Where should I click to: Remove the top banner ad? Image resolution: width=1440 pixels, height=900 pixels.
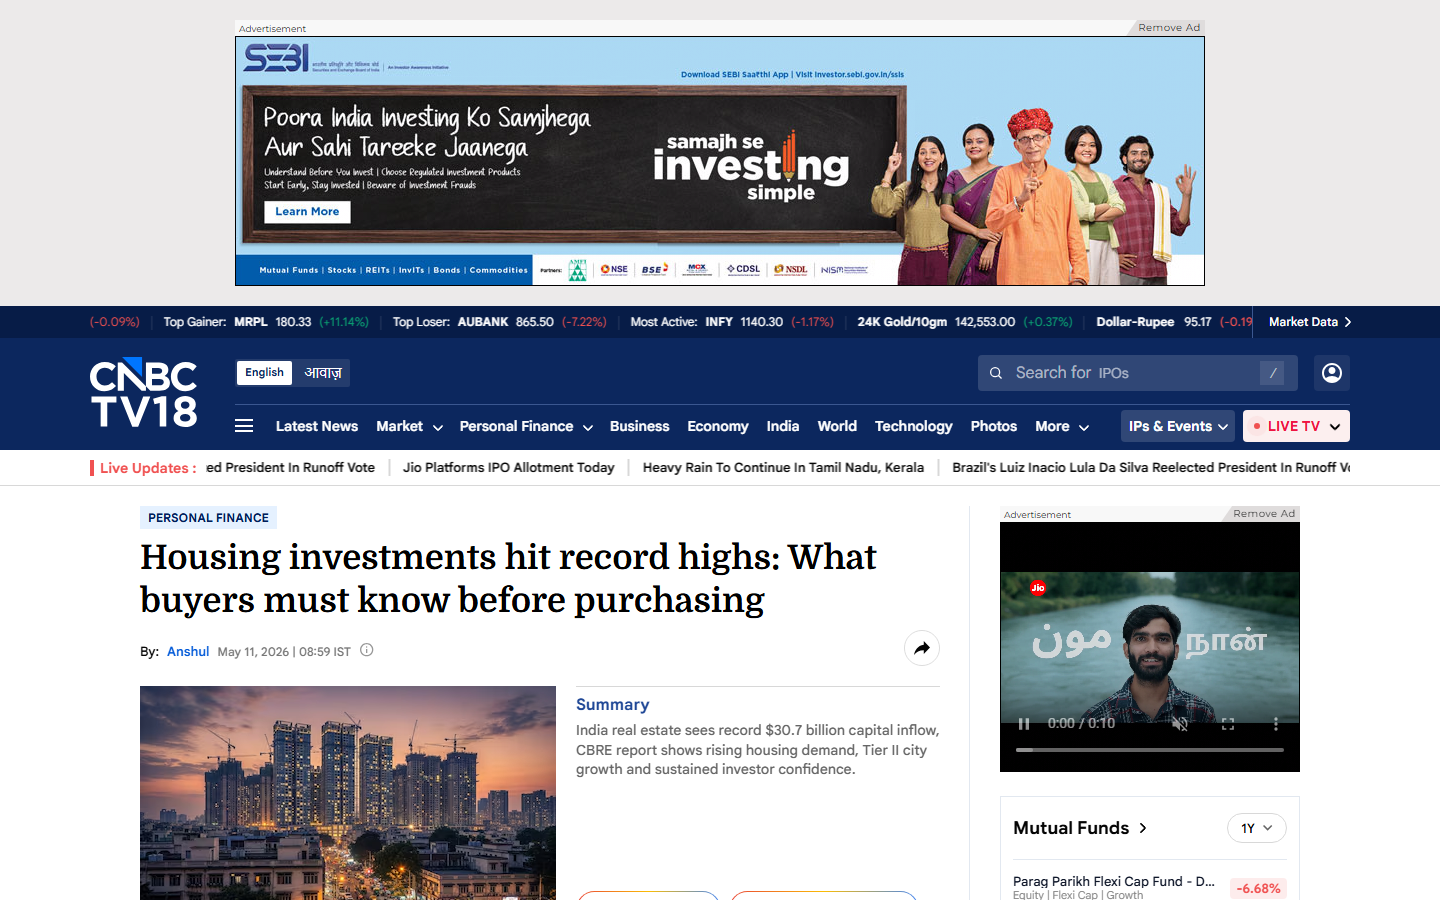point(1169,28)
